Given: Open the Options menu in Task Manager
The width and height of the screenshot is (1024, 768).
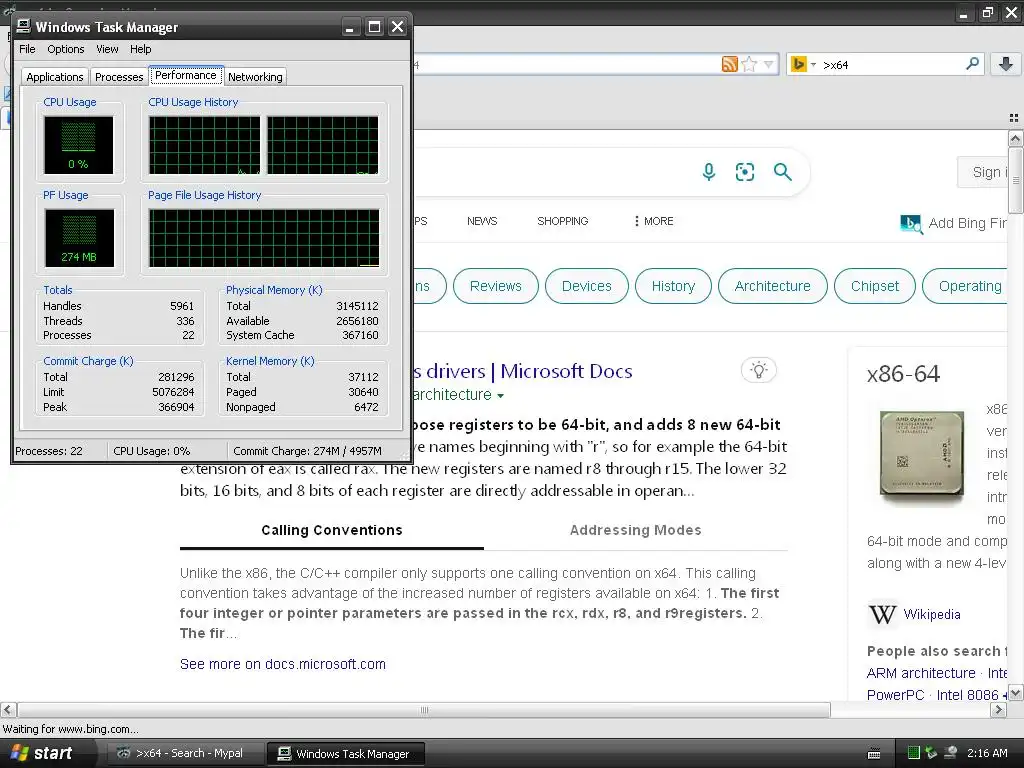Looking at the screenshot, I should click(65, 49).
